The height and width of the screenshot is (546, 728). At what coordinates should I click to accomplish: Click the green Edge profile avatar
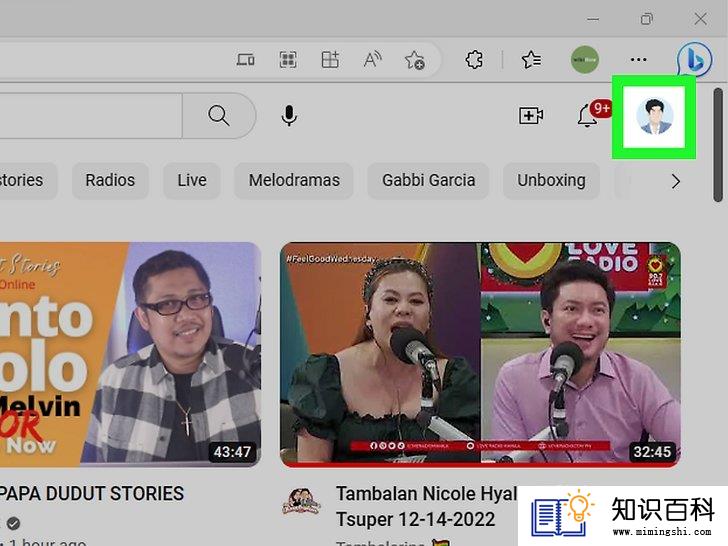click(585, 59)
